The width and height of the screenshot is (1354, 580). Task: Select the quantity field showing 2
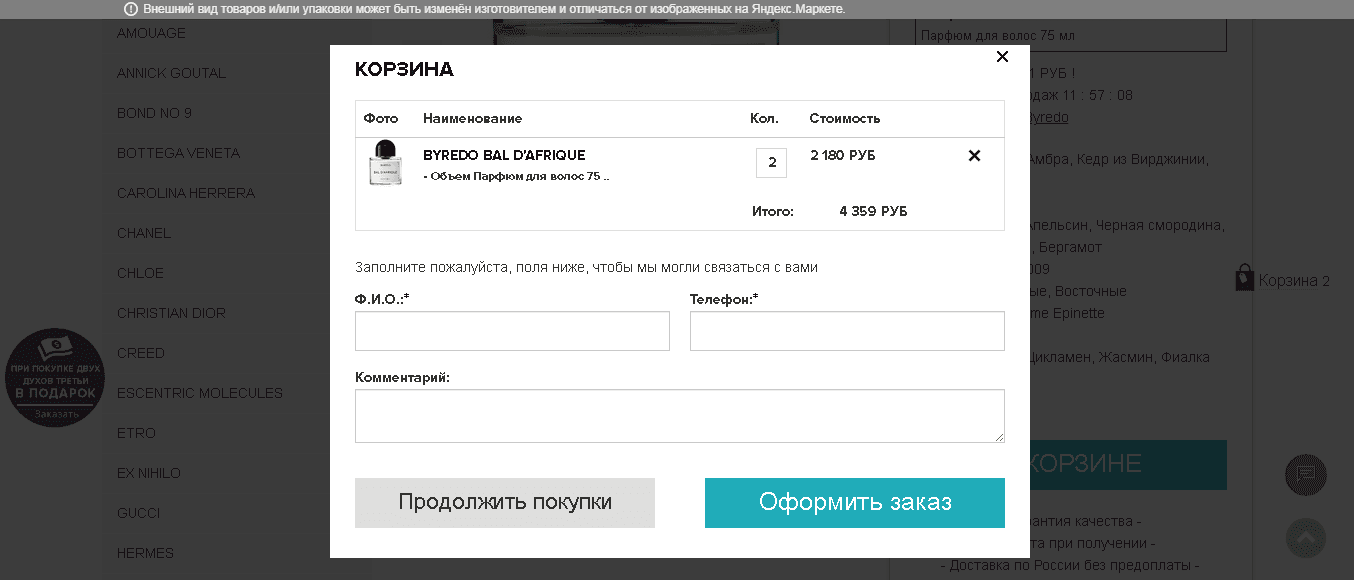point(771,162)
